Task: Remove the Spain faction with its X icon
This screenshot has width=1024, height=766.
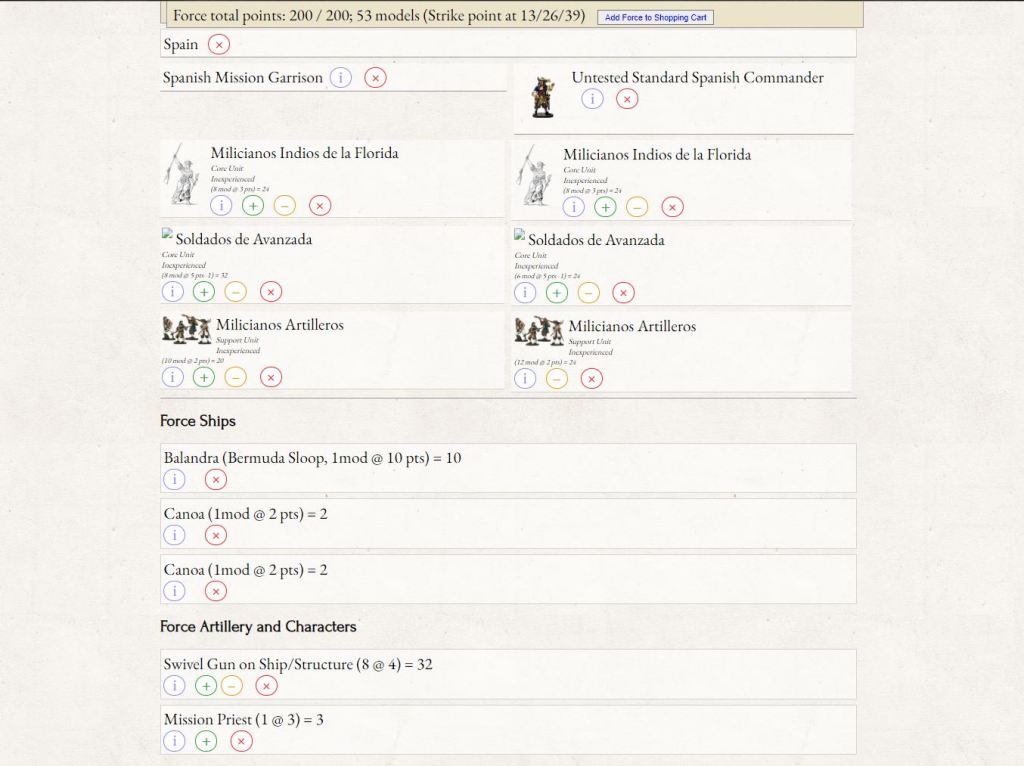Action: (219, 44)
